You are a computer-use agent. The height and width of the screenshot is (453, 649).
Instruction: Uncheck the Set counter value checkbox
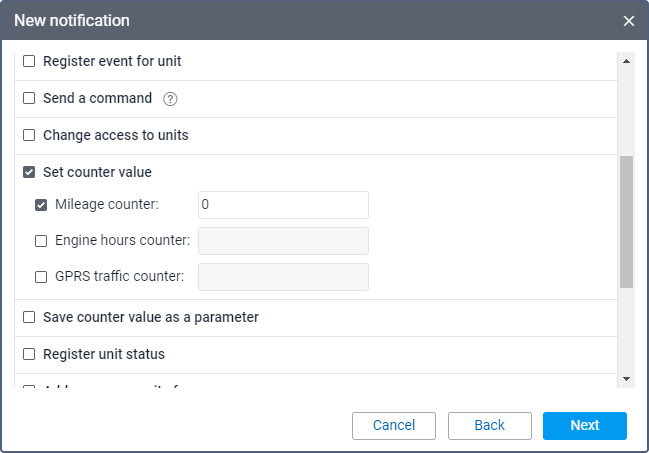[x=29, y=172]
